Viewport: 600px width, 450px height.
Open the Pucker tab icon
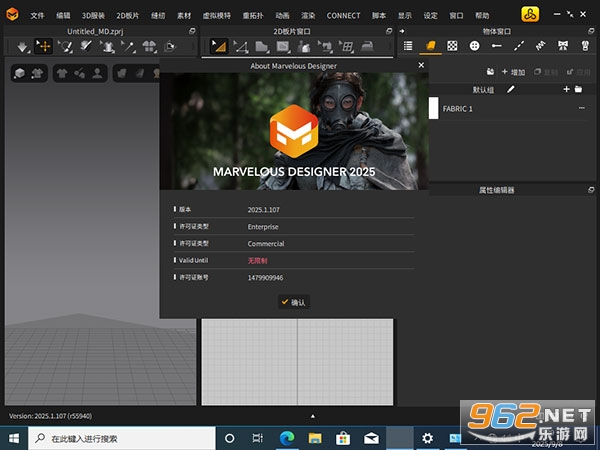point(540,46)
